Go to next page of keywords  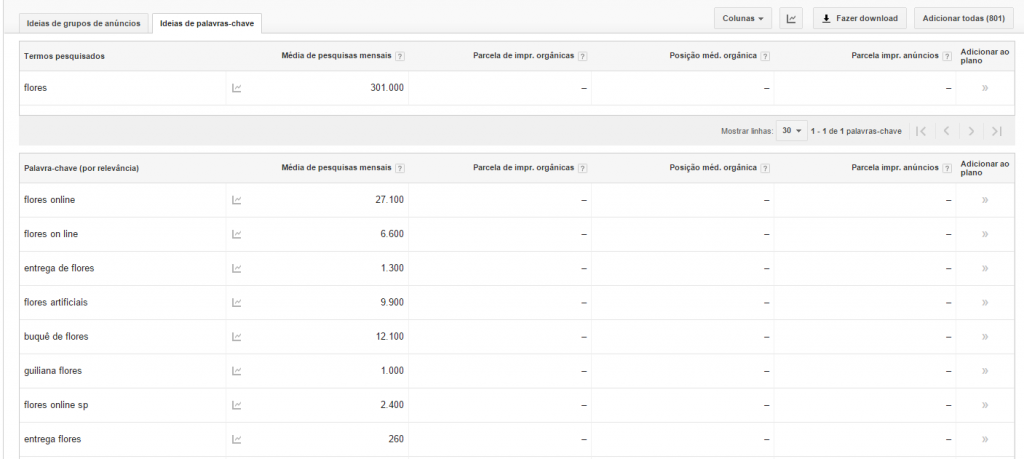pos(970,131)
